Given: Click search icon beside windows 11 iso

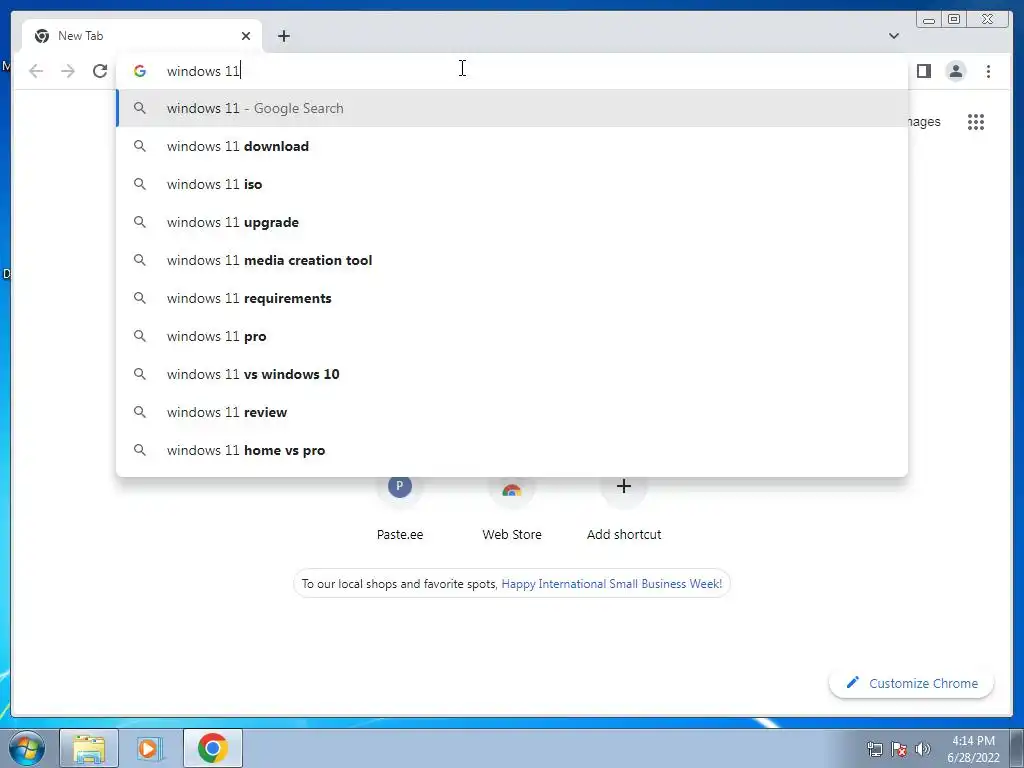Looking at the screenshot, I should (x=140, y=184).
